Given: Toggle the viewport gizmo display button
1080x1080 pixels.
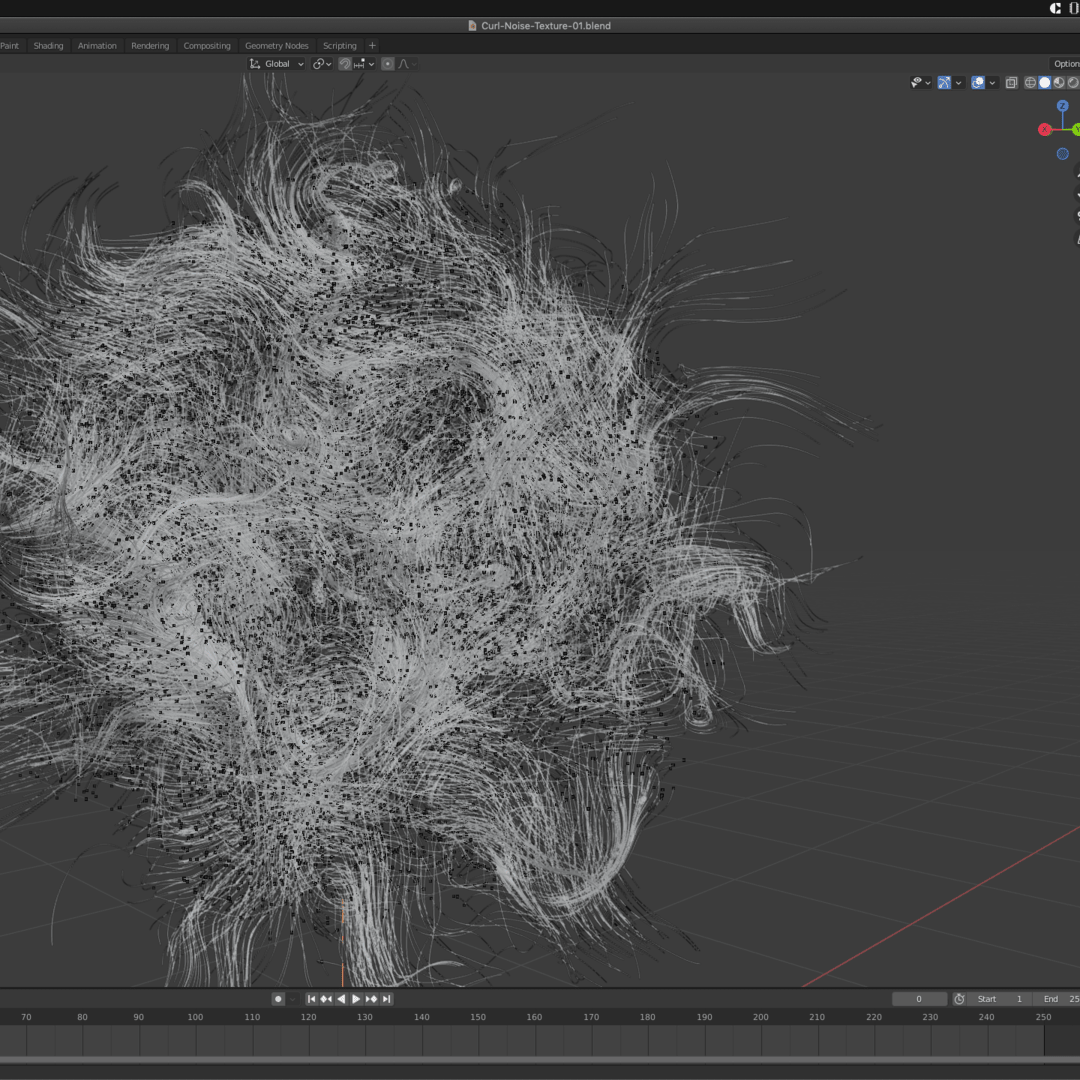Looking at the screenshot, I should (944, 83).
